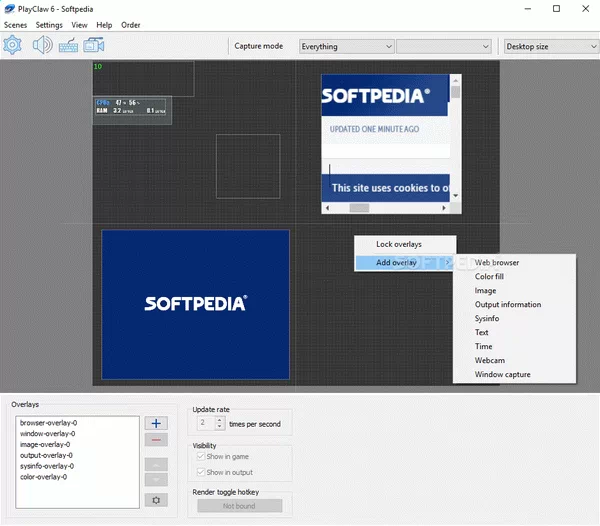This screenshot has width=600, height=526.
Task: Click the Not bound hotkey button
Action: [x=240, y=506]
